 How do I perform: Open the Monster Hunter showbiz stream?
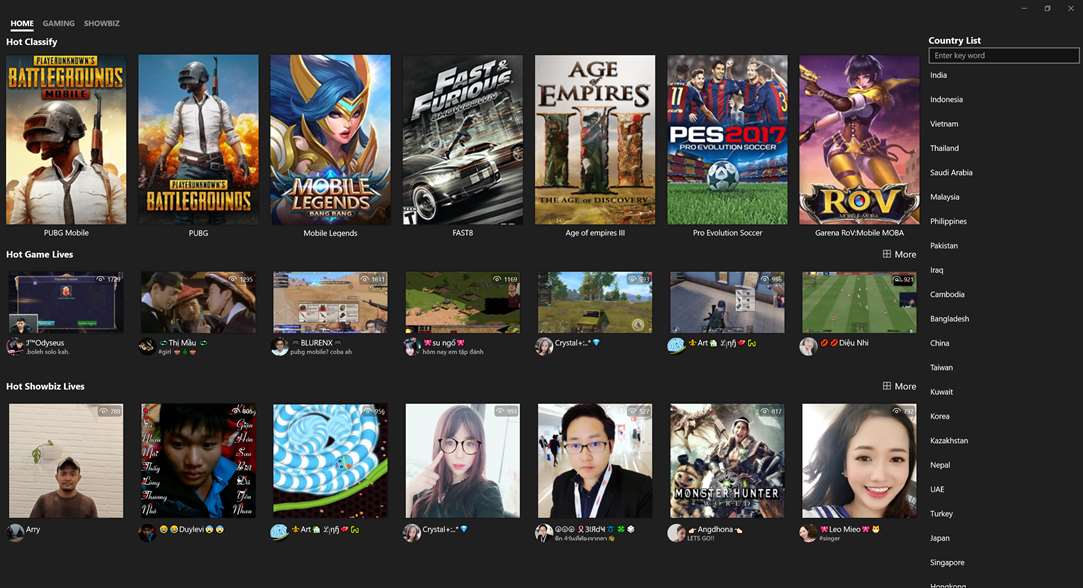(x=727, y=461)
